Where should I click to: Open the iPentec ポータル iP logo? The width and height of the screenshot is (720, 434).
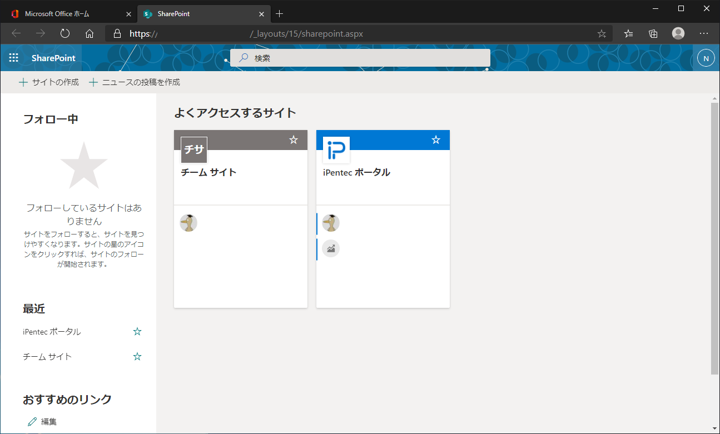[x=336, y=149]
